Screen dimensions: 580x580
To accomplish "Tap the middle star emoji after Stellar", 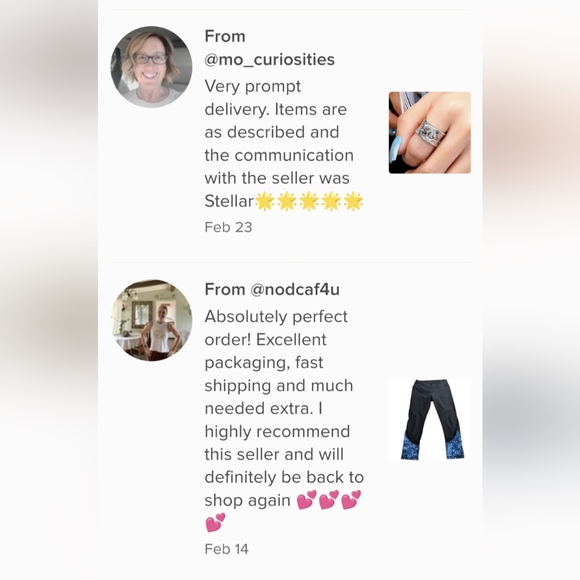I will tap(309, 201).
